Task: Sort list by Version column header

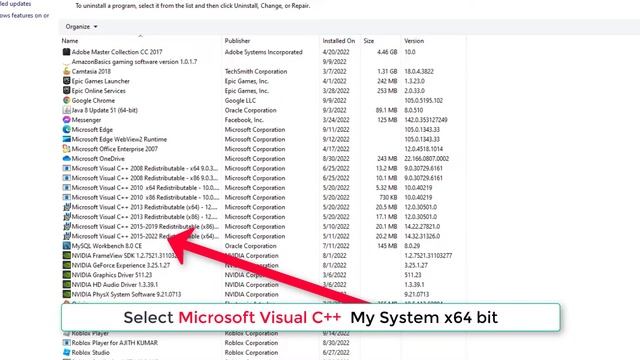Action: [414, 41]
